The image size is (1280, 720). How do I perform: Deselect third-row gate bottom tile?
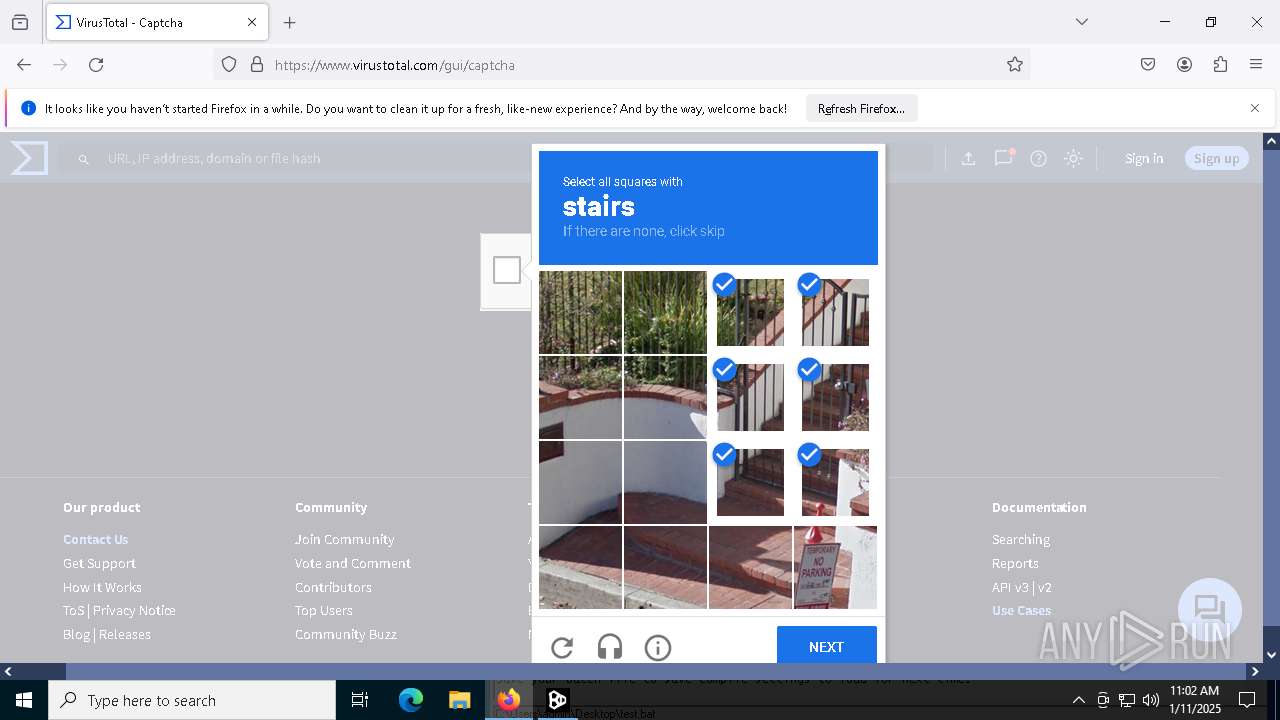[x=750, y=482]
